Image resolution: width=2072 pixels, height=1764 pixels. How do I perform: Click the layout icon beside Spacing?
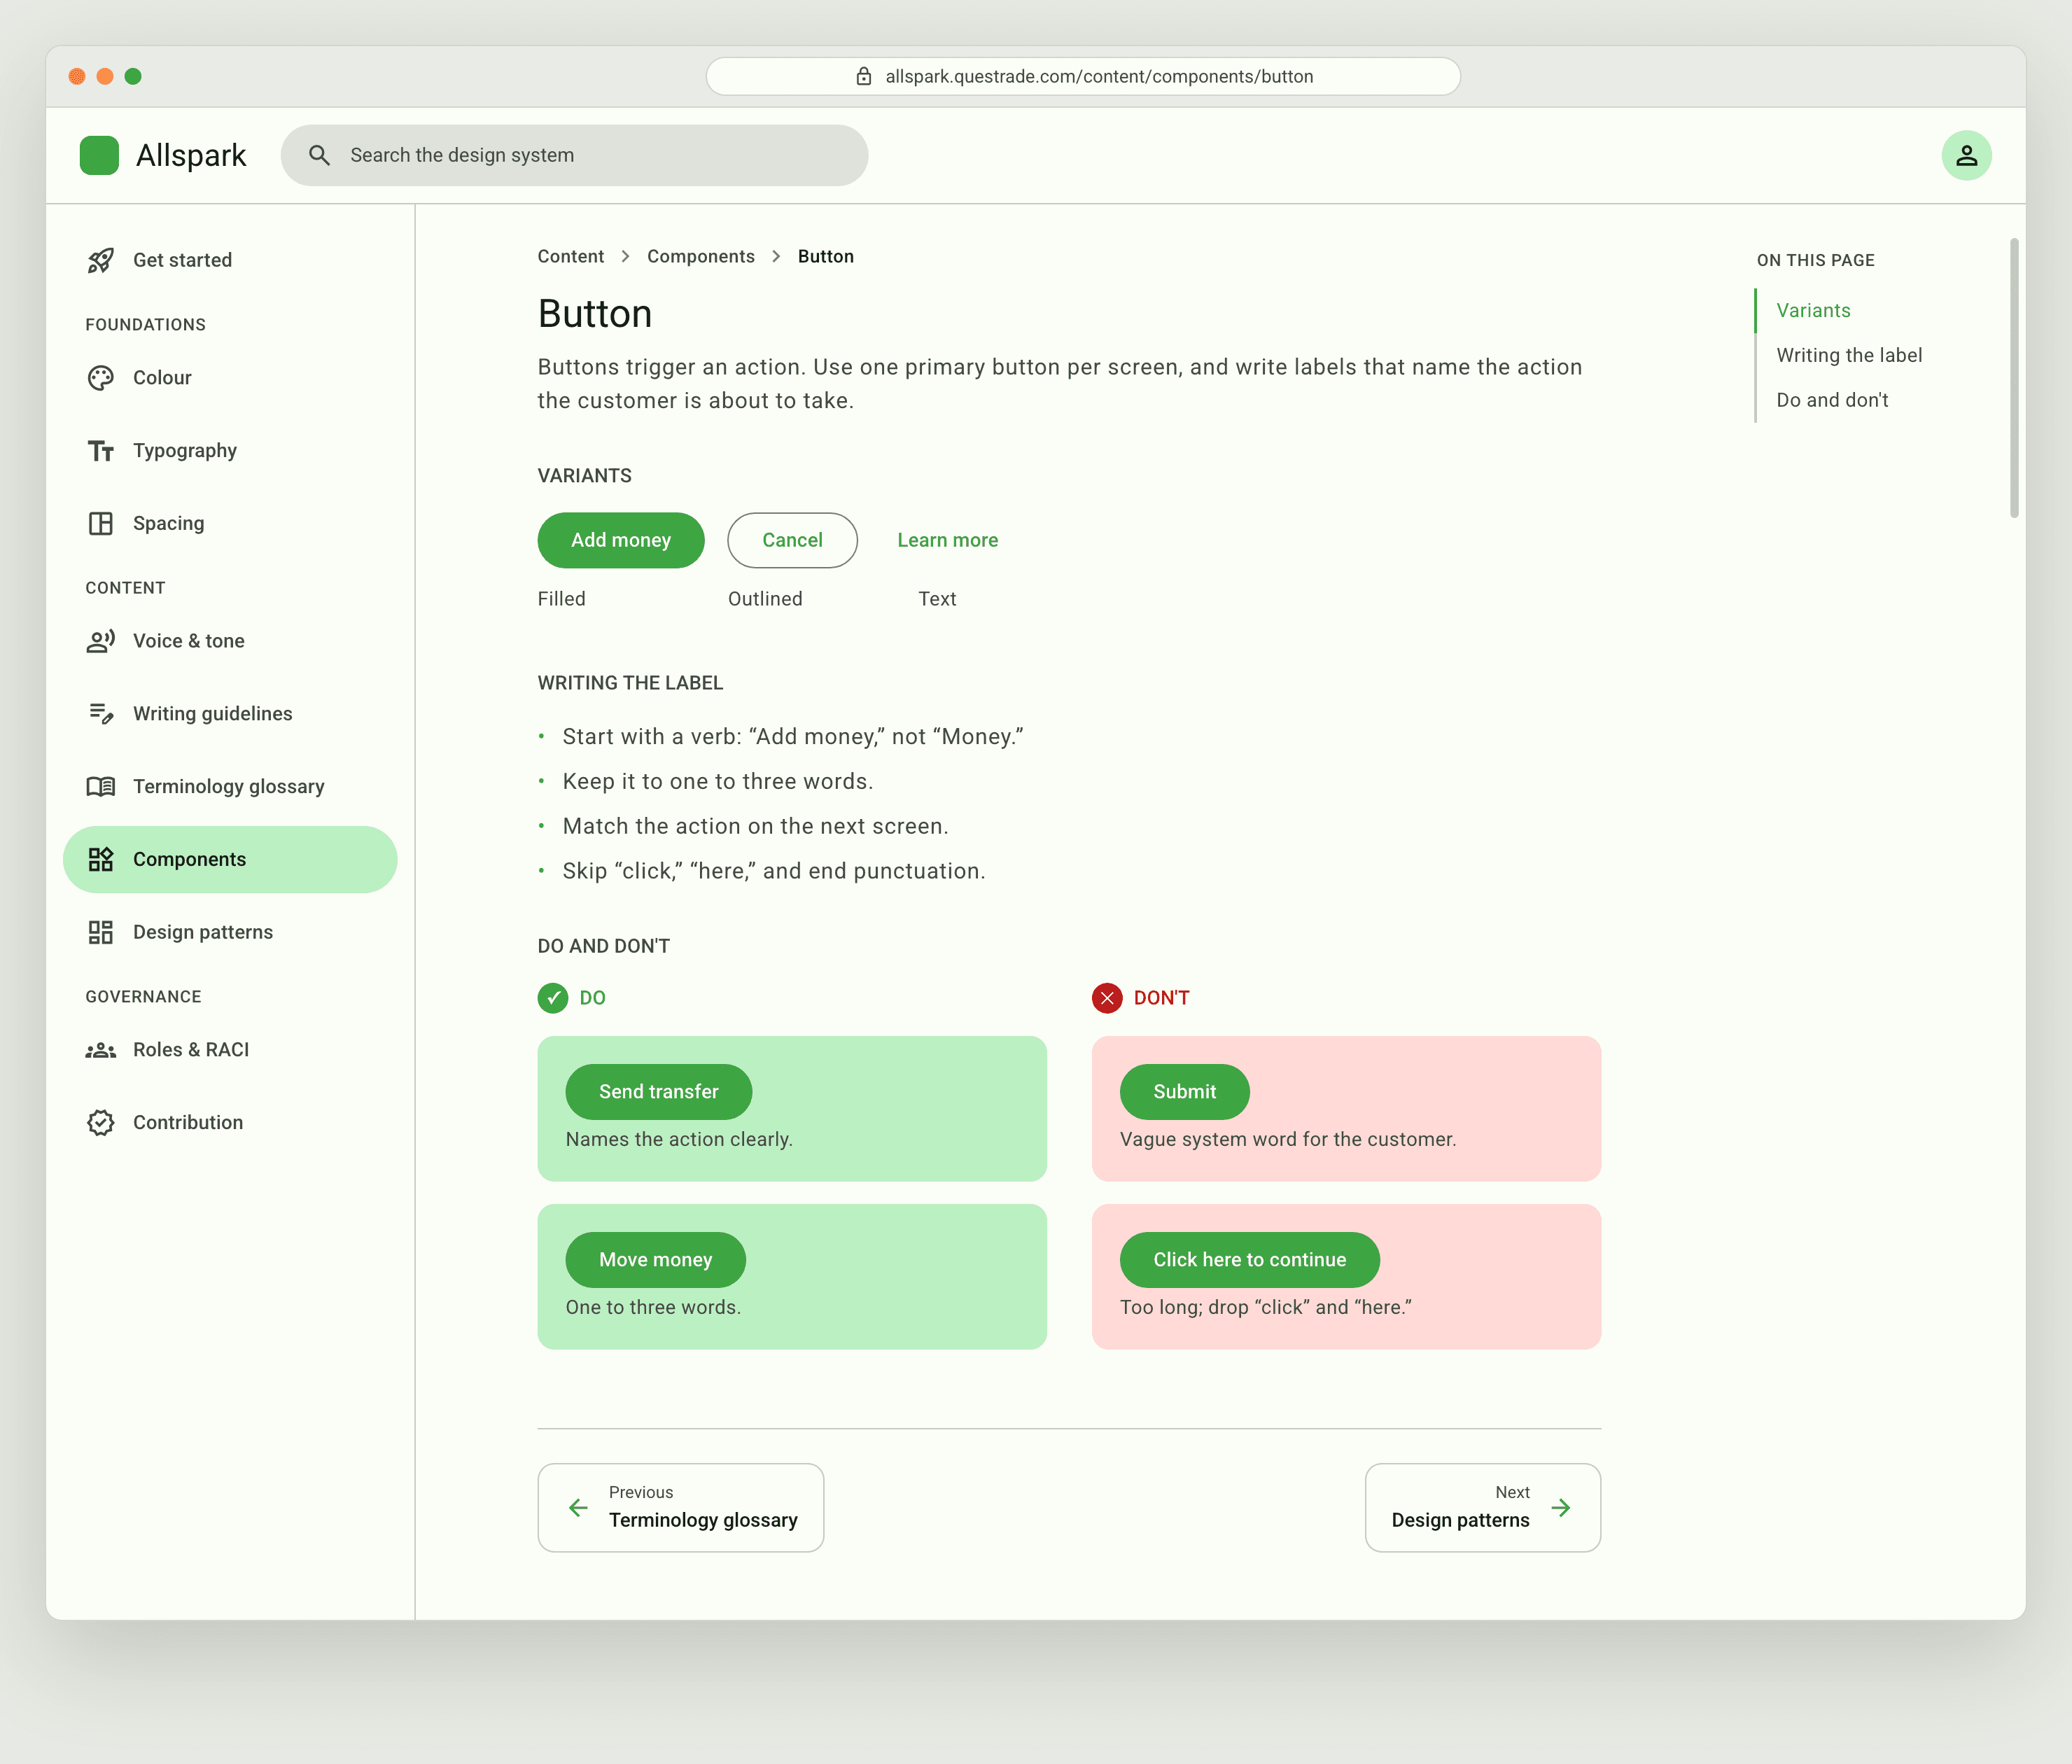pyautogui.click(x=101, y=523)
